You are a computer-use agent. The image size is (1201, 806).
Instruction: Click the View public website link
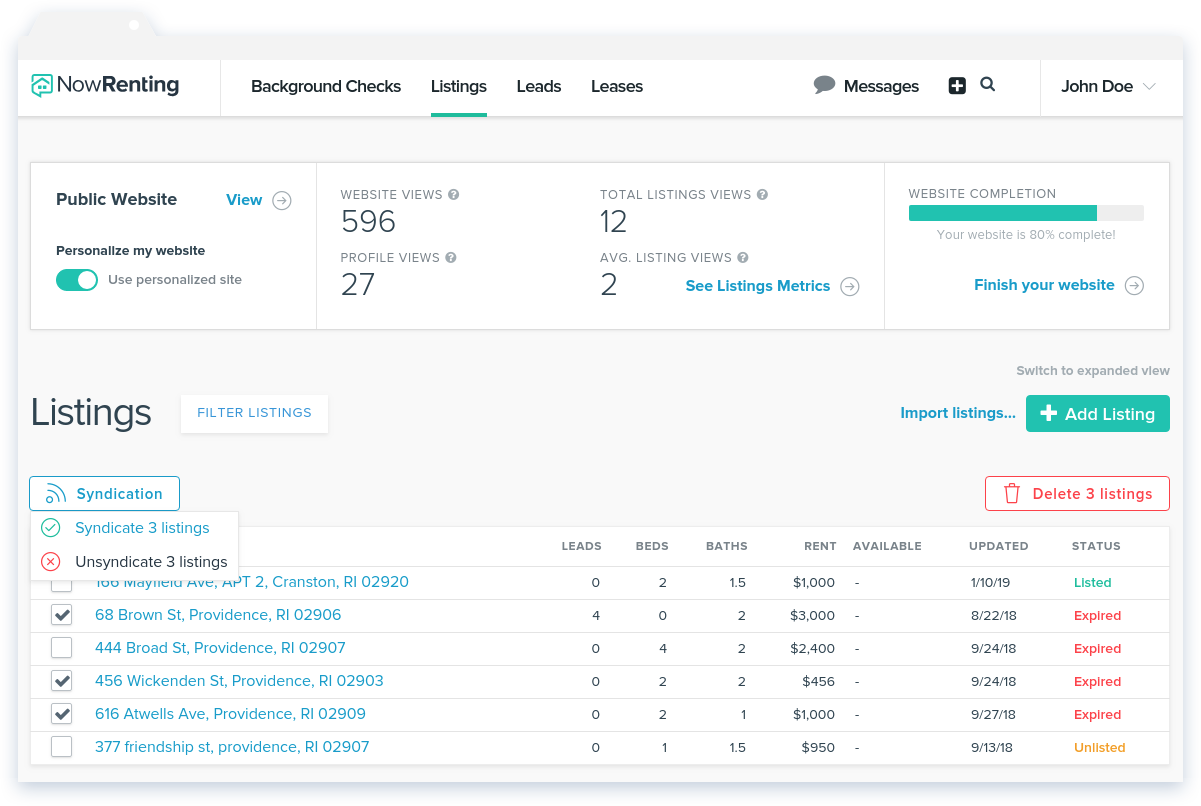click(x=244, y=200)
